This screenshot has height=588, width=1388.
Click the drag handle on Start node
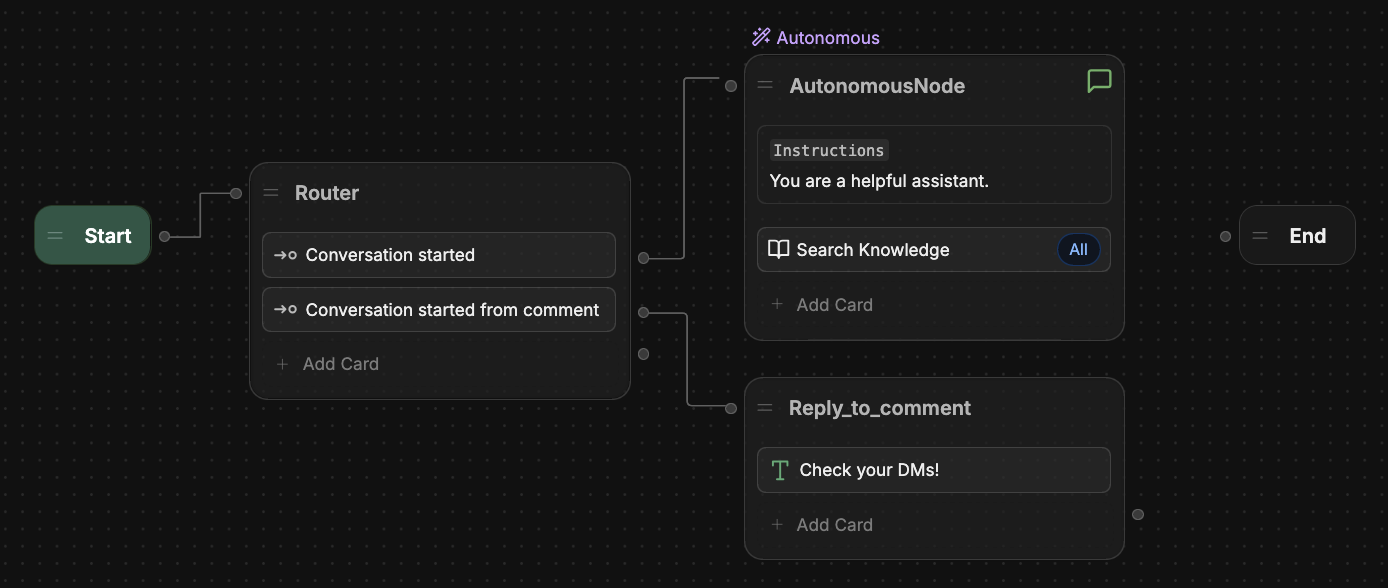coord(55,236)
